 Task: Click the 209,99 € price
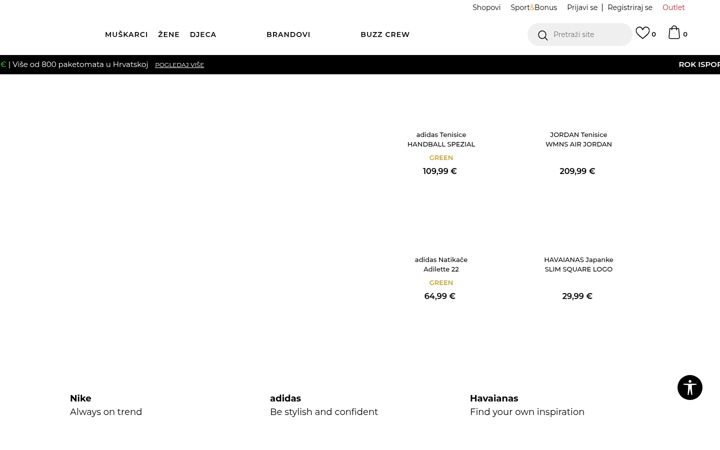(577, 171)
